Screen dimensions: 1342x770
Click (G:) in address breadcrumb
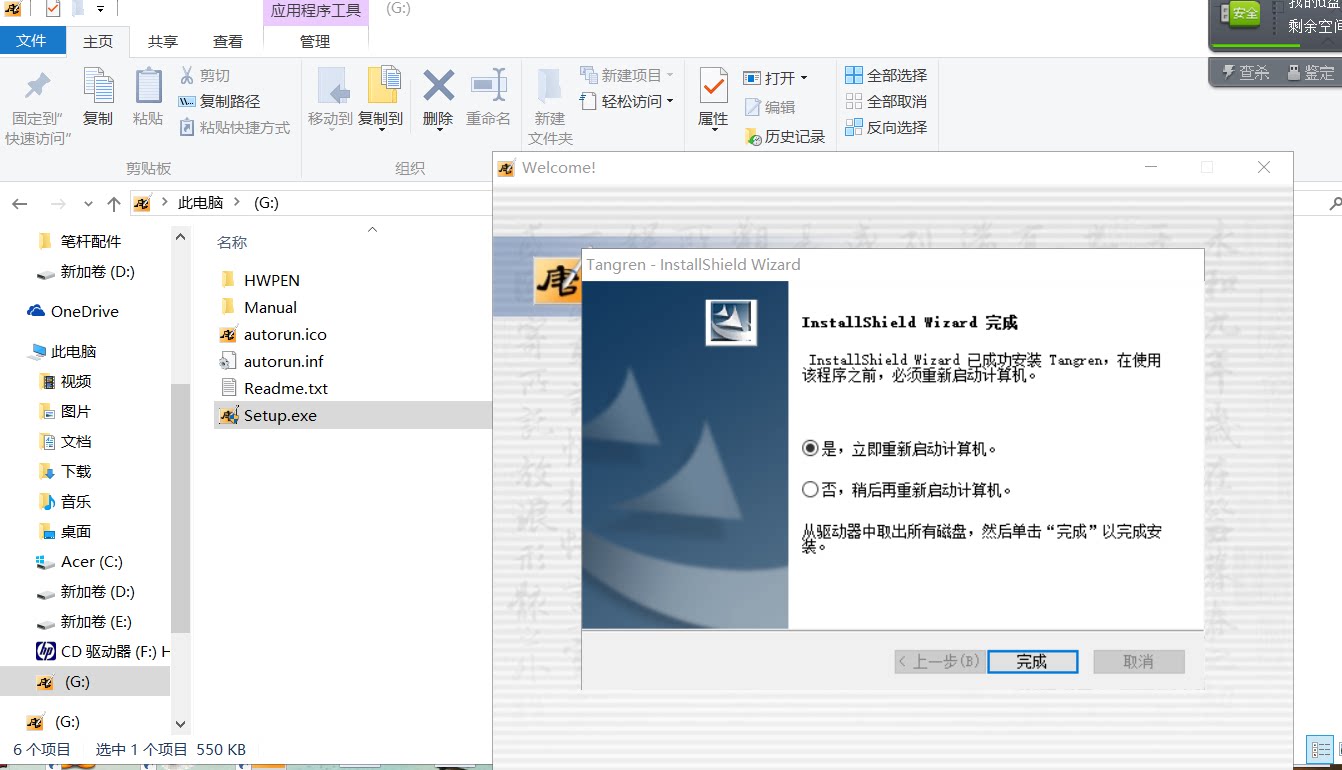266,203
